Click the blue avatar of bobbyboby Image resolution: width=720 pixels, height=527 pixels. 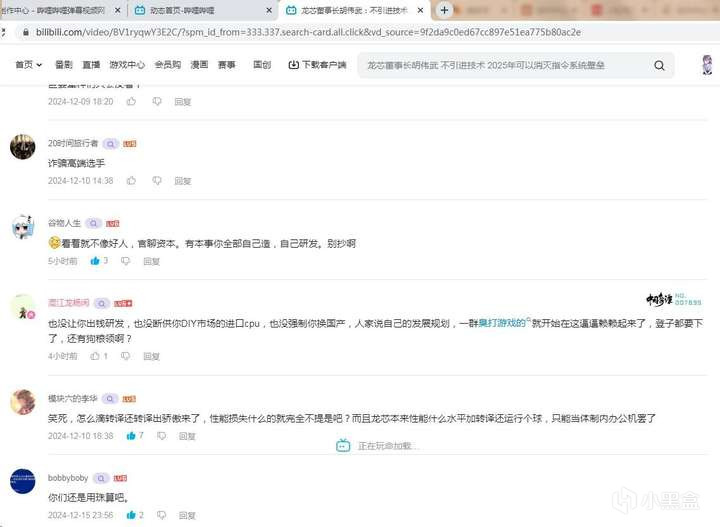tap(22, 481)
